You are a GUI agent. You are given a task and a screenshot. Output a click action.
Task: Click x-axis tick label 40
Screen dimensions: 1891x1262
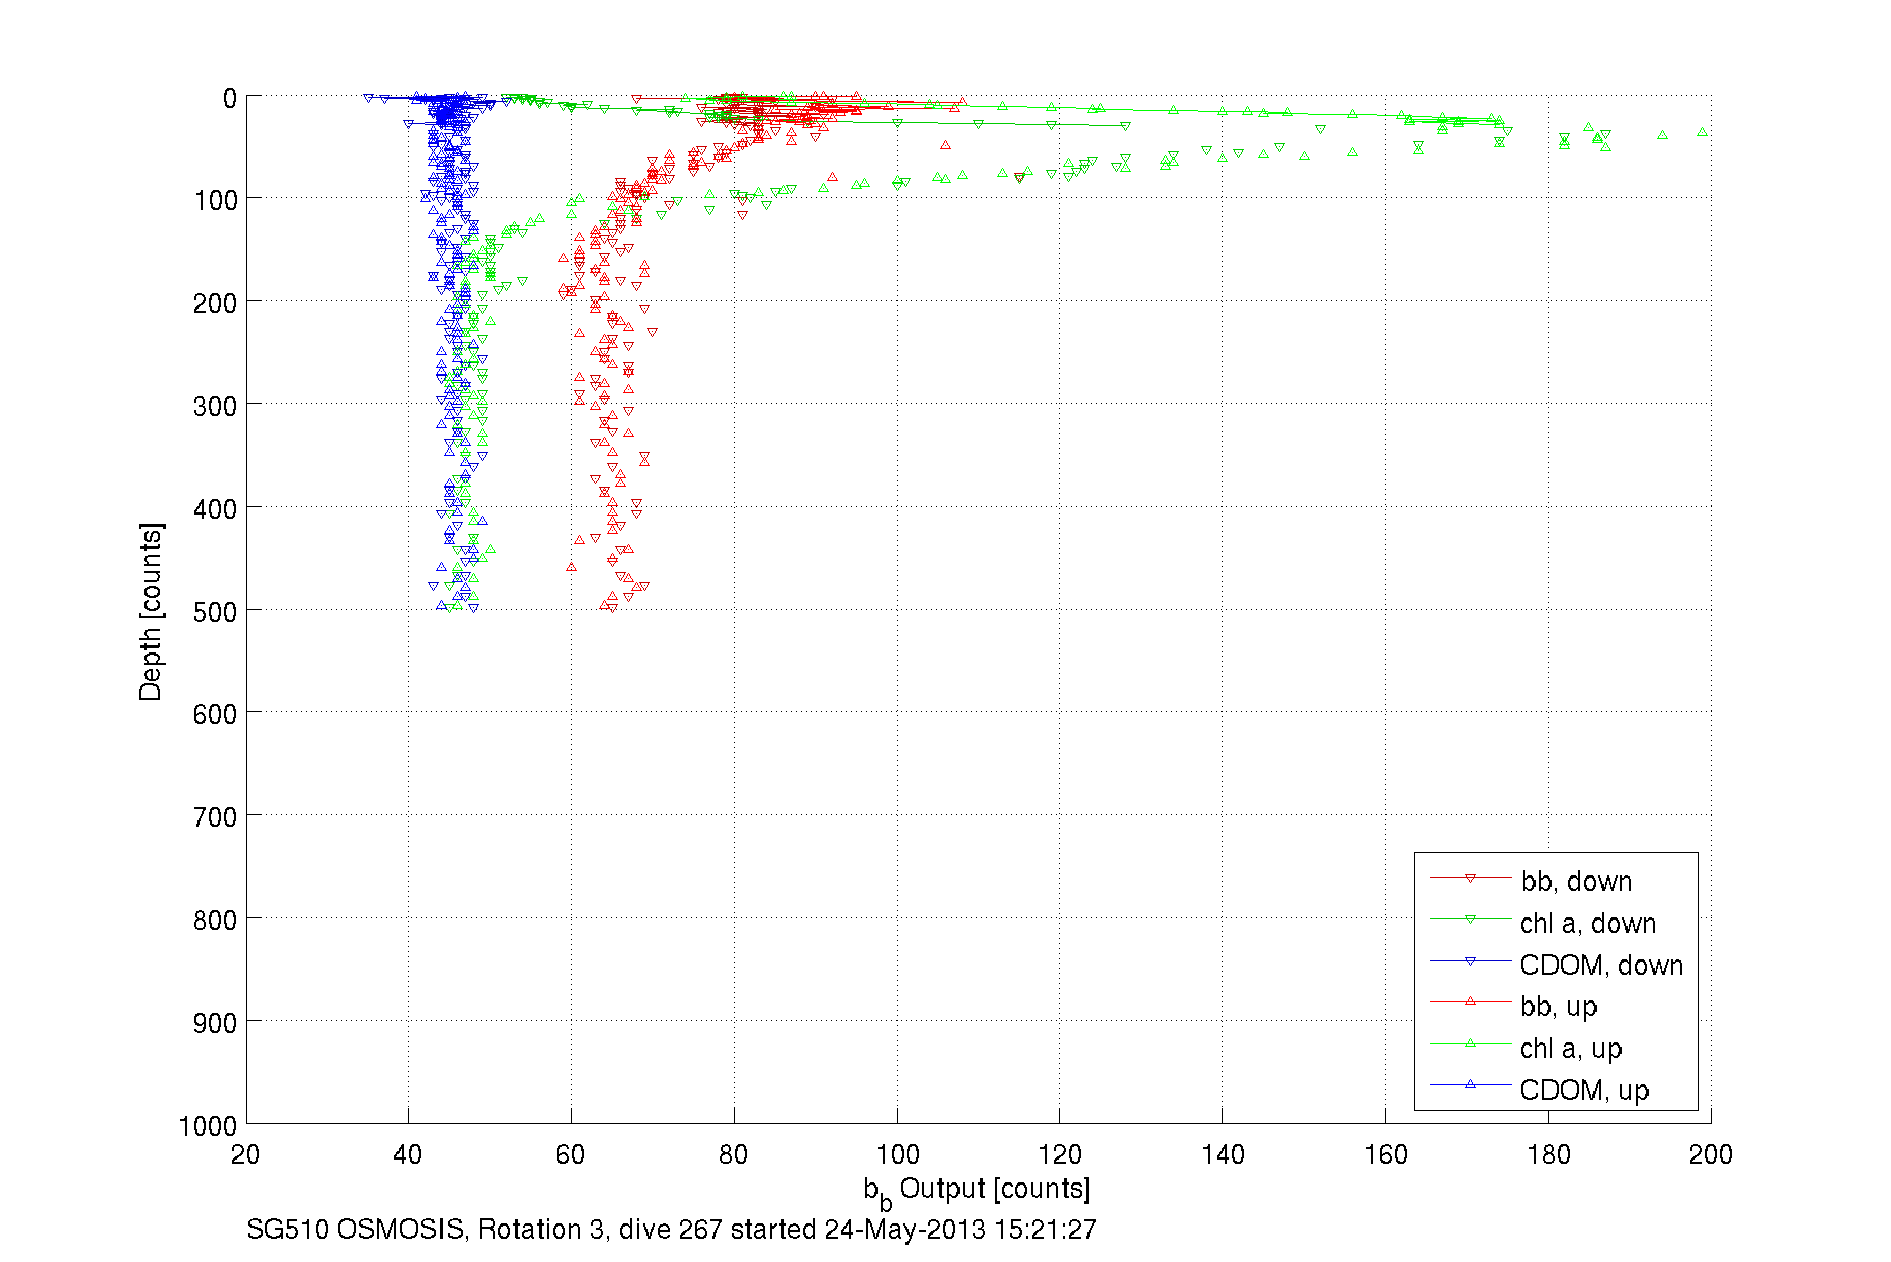(408, 1155)
